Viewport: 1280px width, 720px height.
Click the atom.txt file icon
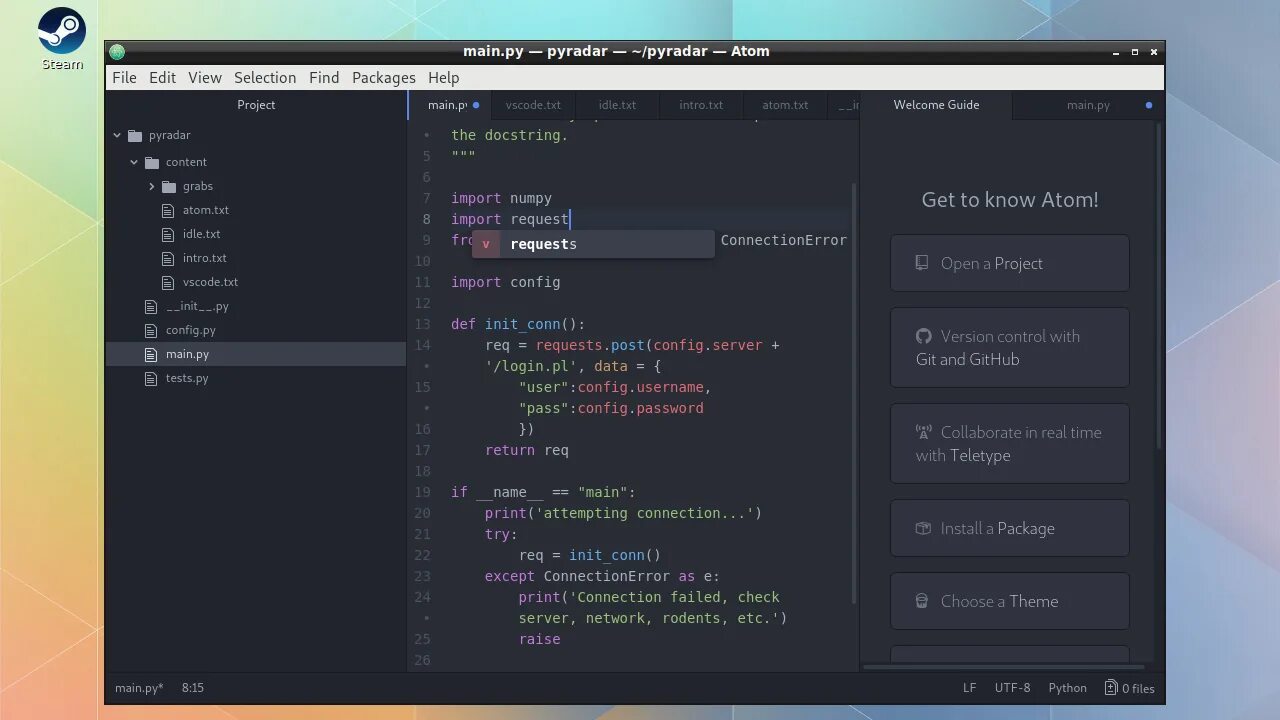[169, 210]
